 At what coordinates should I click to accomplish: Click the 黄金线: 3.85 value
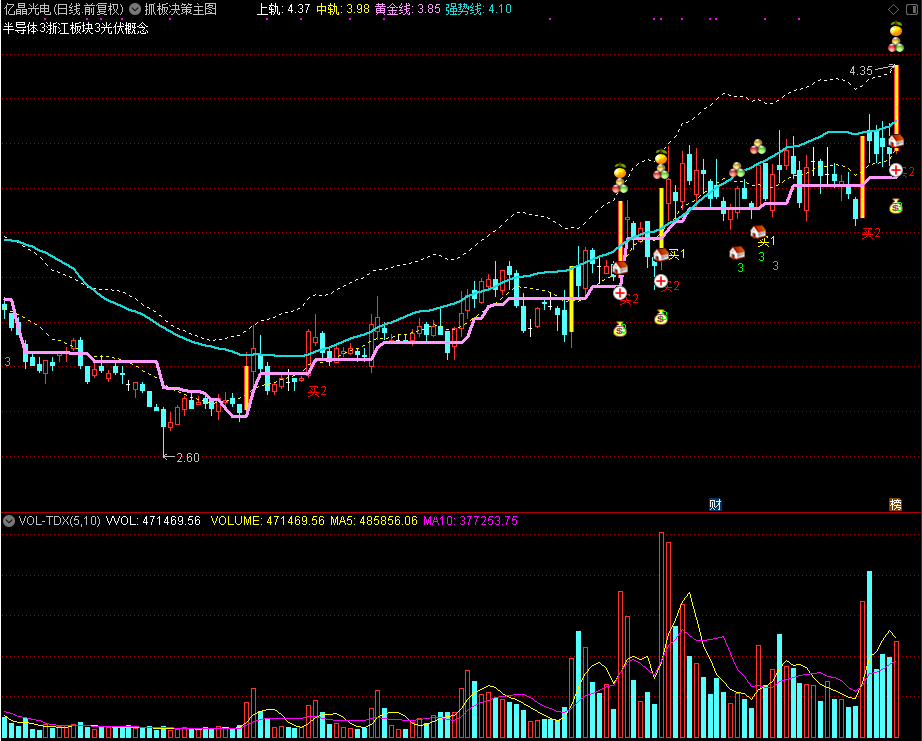coord(407,9)
